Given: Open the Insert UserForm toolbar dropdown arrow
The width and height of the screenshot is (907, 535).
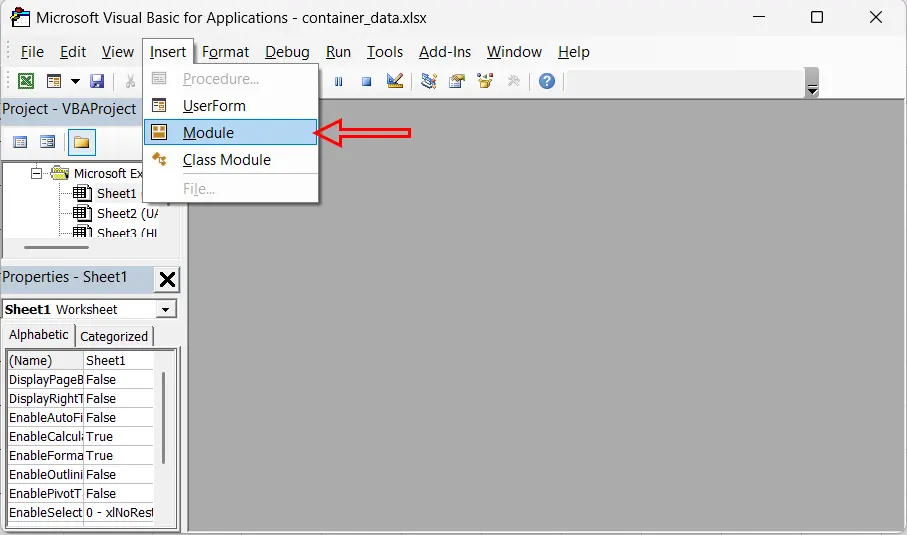Looking at the screenshot, I should (75, 81).
